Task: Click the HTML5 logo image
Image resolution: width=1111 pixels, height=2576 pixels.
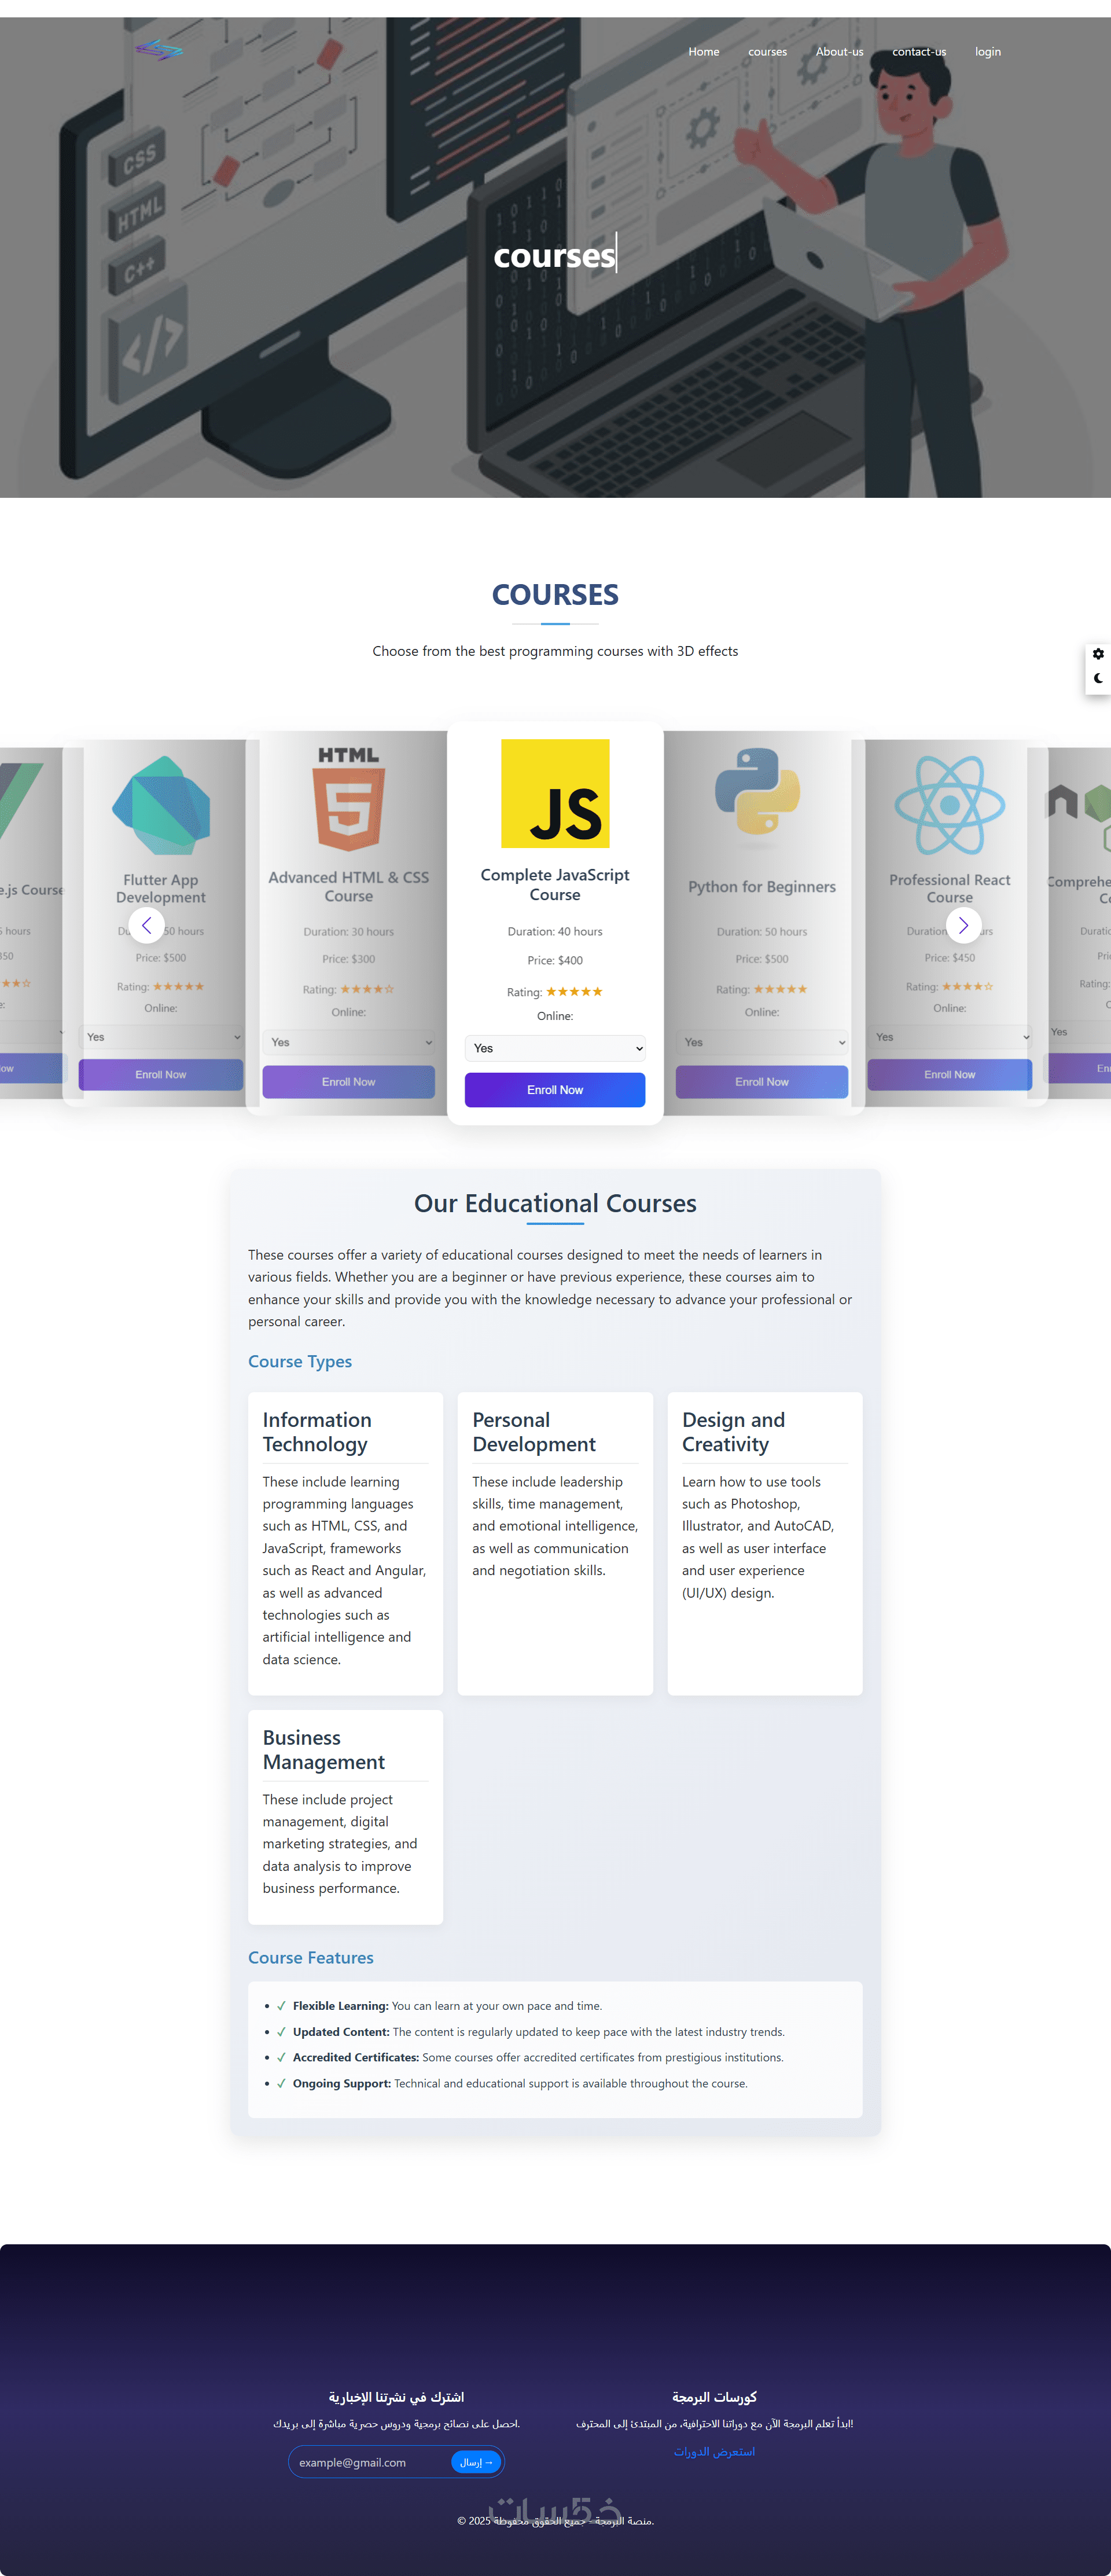Action: tap(348, 799)
